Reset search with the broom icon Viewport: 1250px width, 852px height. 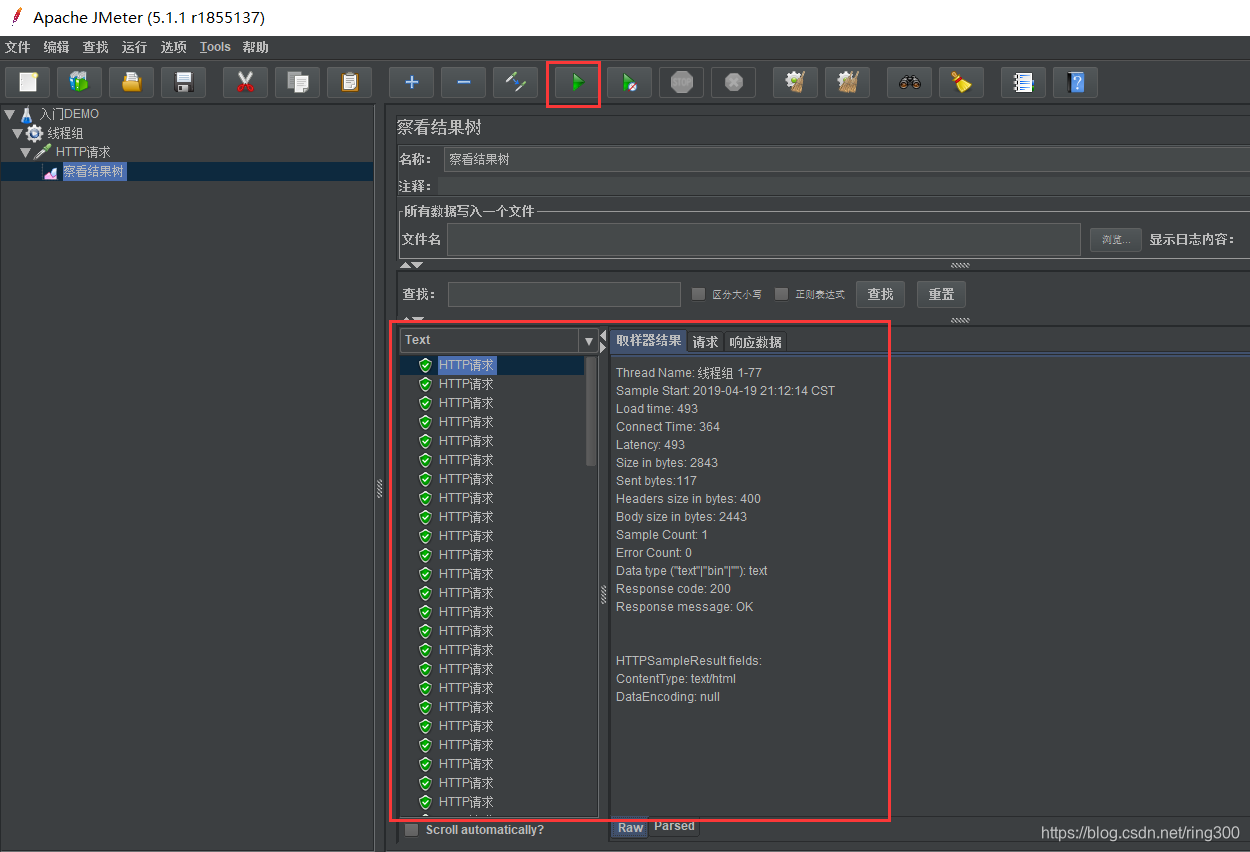[961, 82]
